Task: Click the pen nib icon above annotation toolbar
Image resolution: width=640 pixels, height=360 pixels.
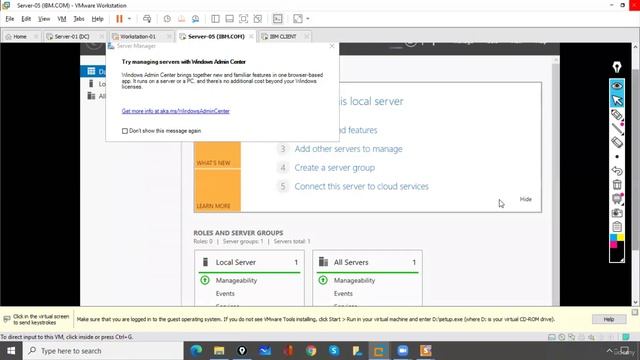Action: point(617,67)
